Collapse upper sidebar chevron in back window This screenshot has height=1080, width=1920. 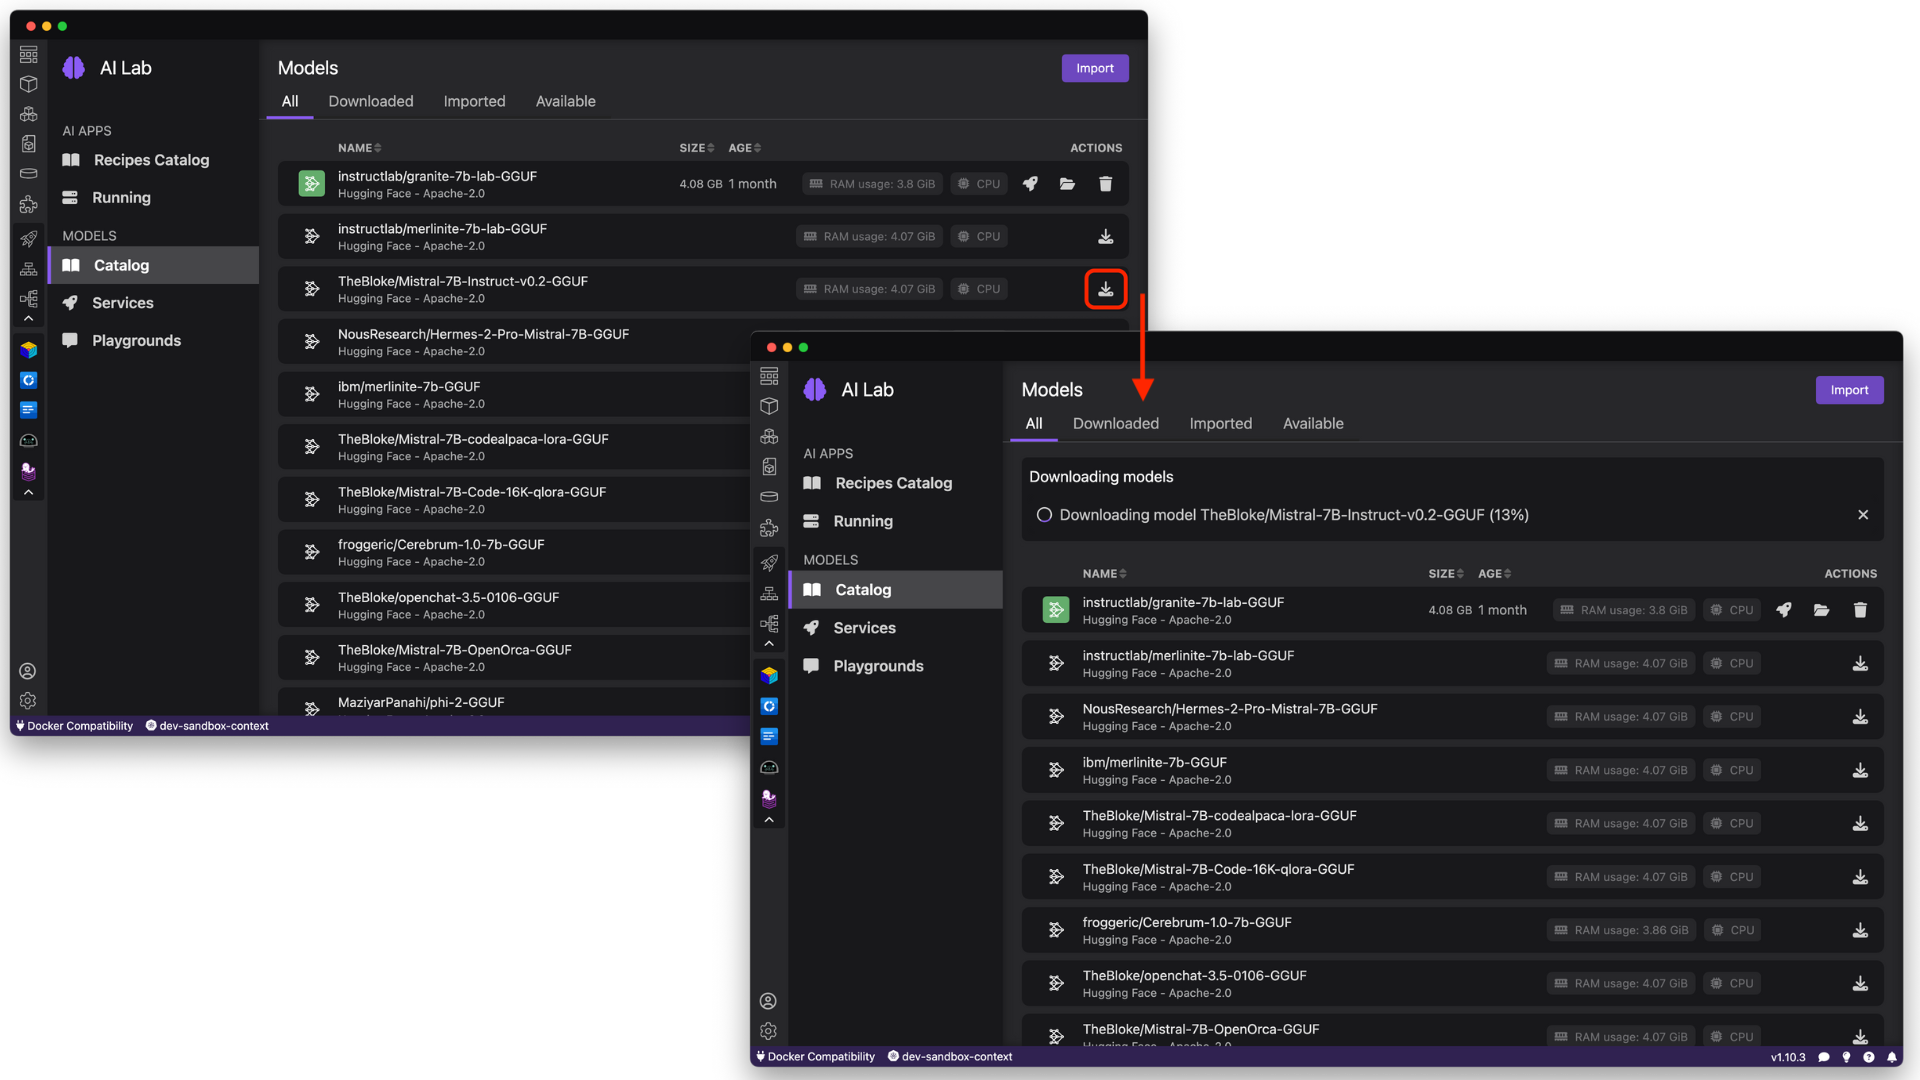point(29,319)
